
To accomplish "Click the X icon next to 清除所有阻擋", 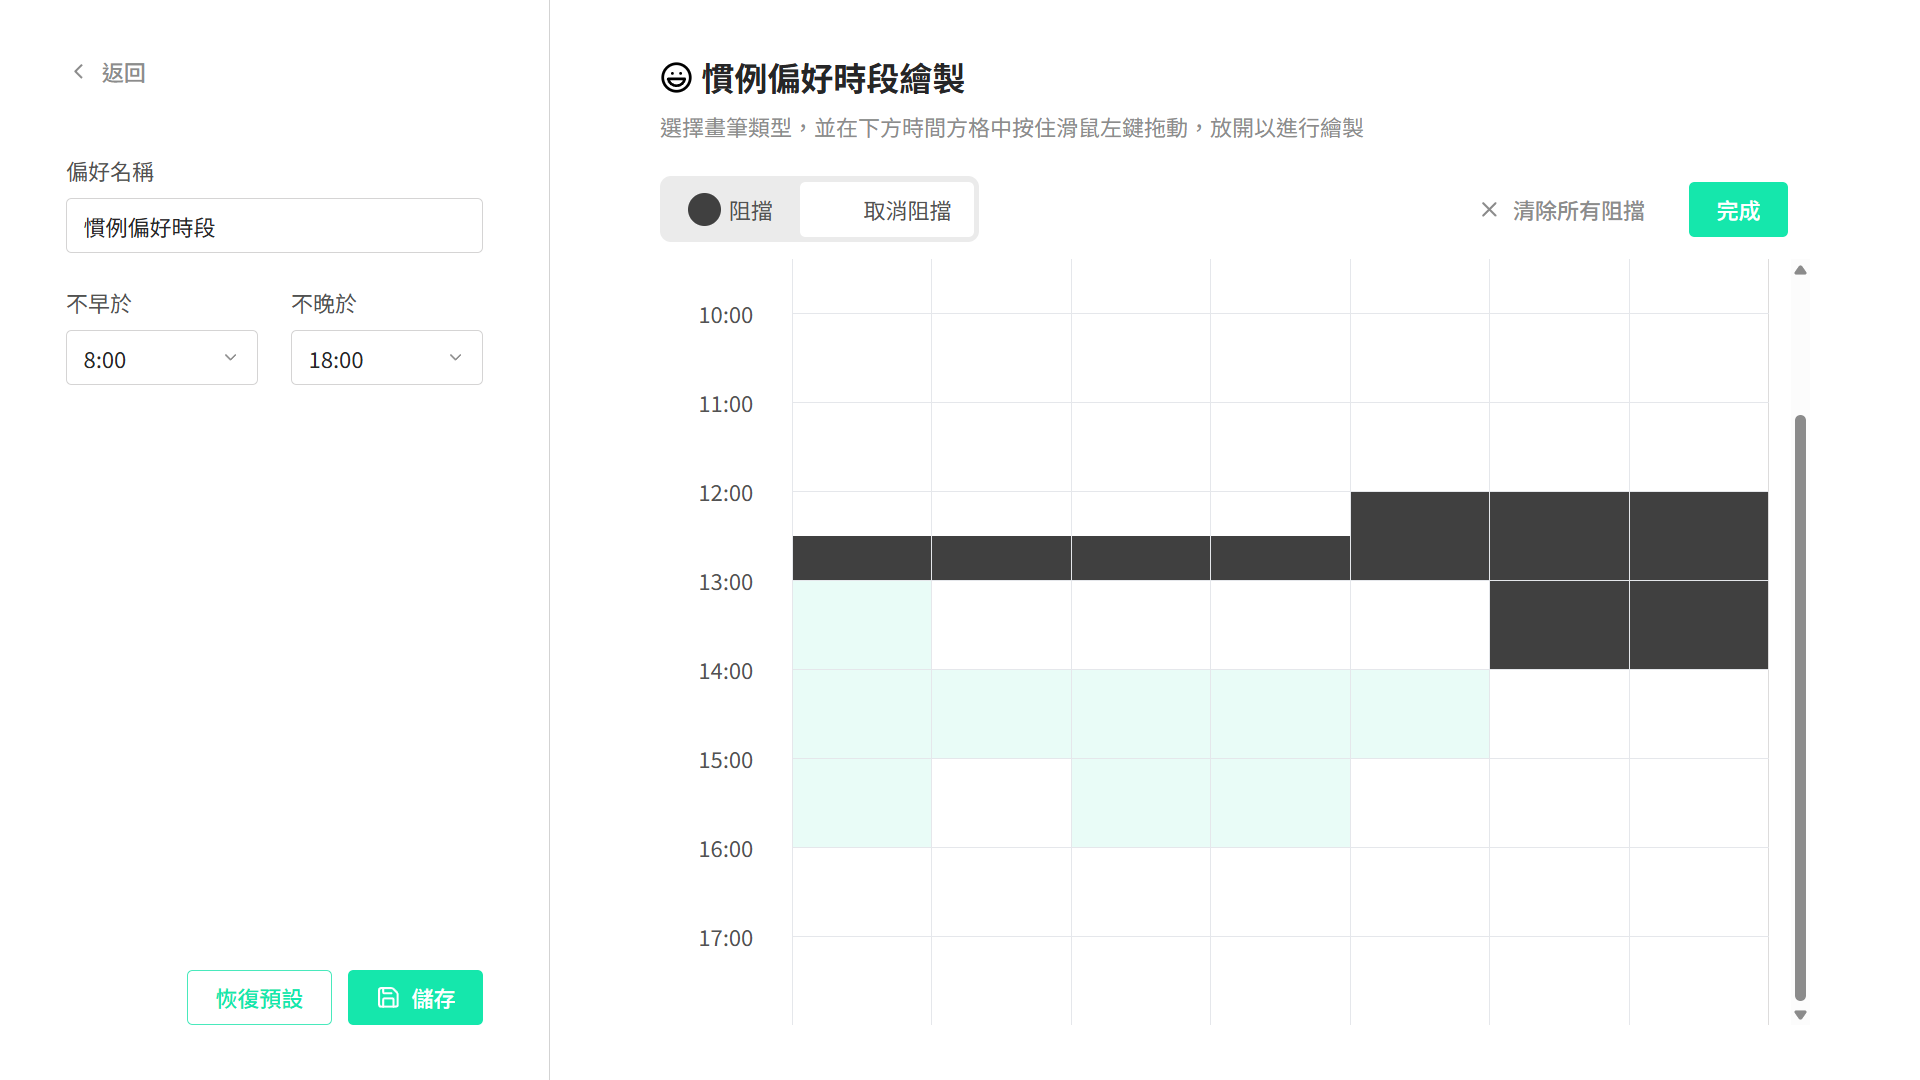I will [x=1489, y=210].
